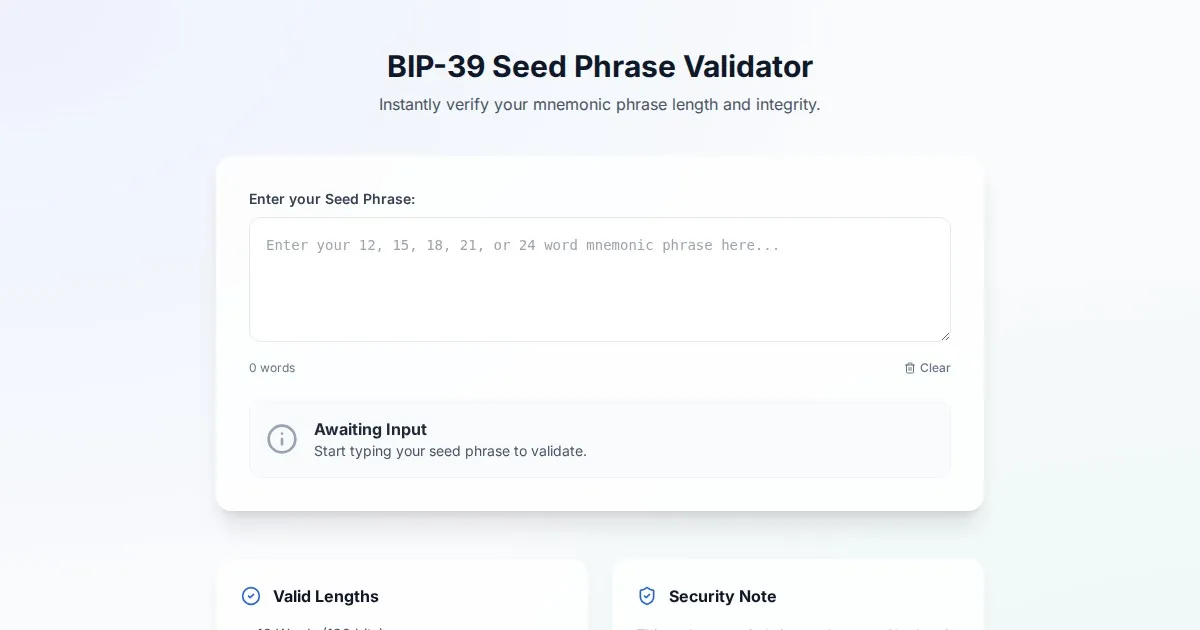Image resolution: width=1200 pixels, height=630 pixels.
Task: Click the shield icon beside Security Note
Action: [647, 596]
